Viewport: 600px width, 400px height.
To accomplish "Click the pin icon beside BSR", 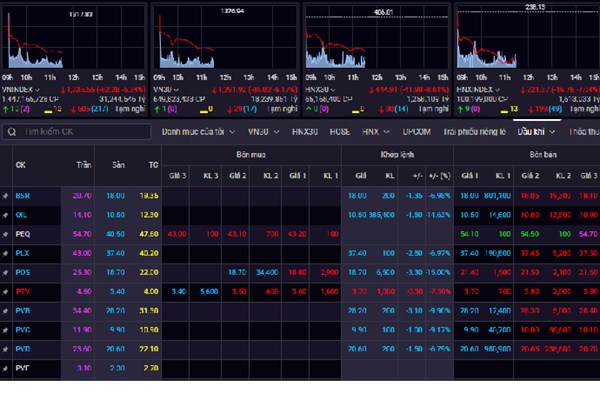I will [5, 196].
